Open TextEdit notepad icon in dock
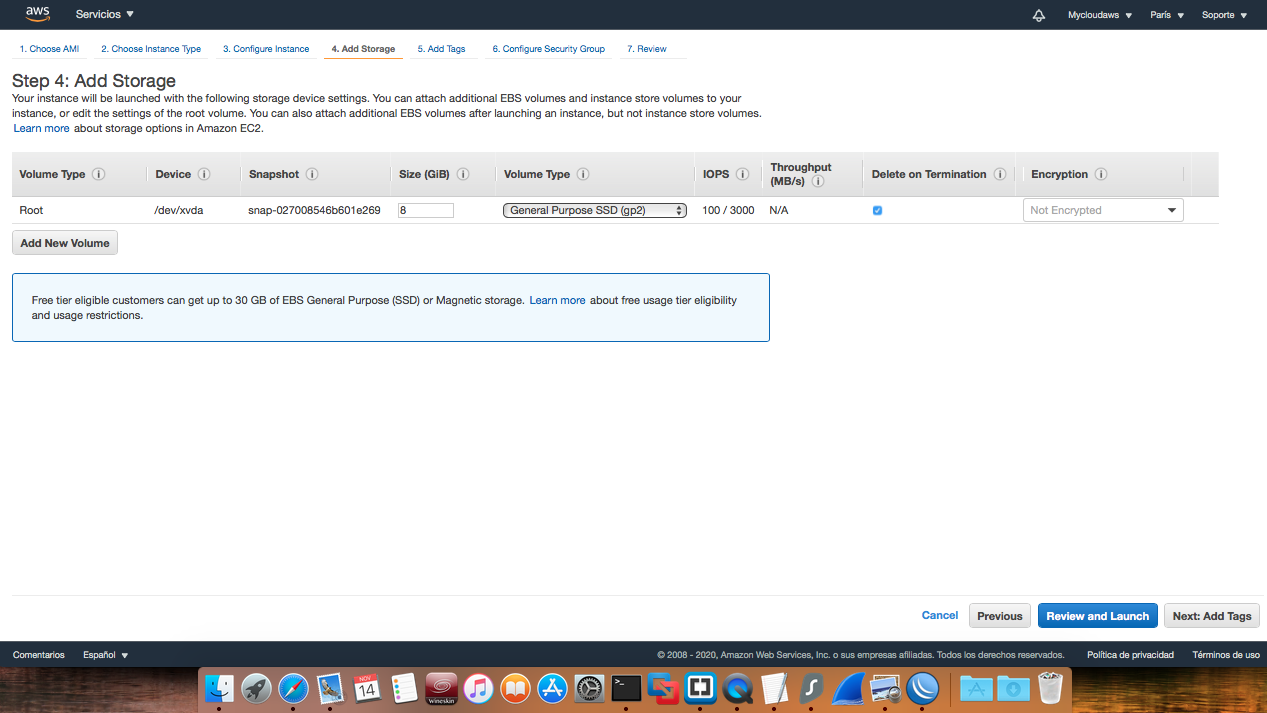The width and height of the screenshot is (1267, 713). [774, 688]
